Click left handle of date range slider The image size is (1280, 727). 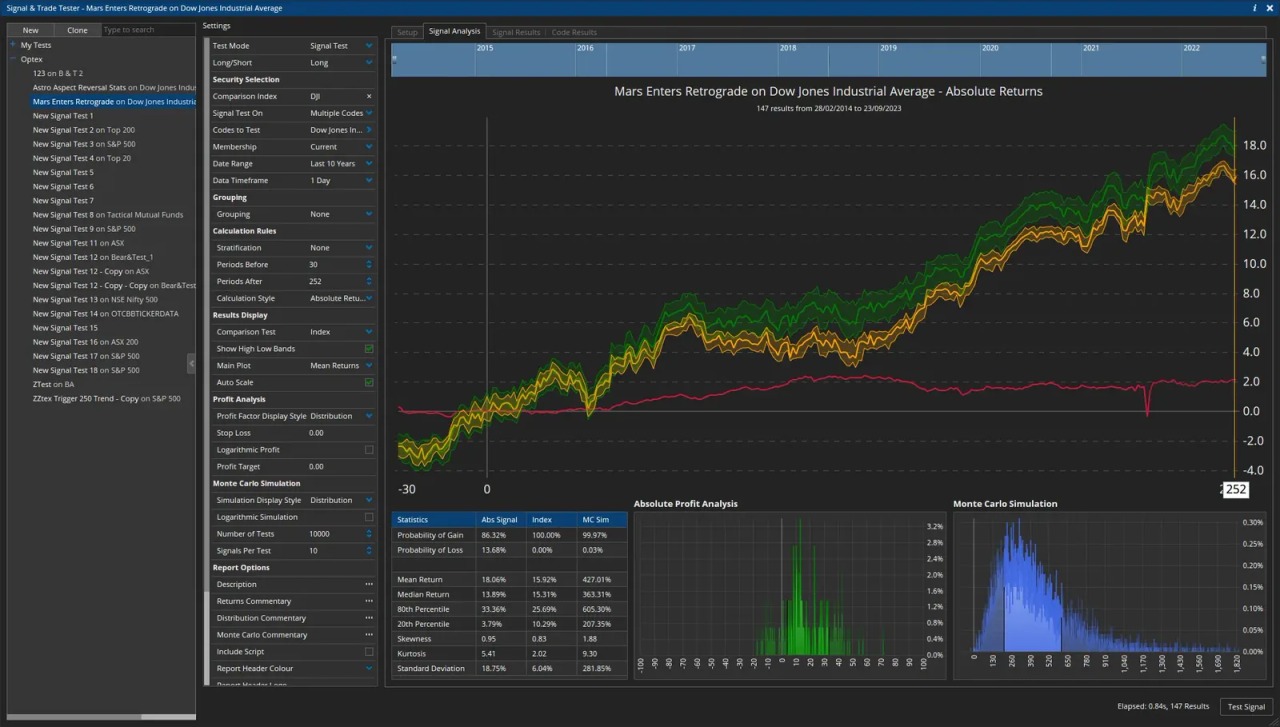(x=394, y=59)
